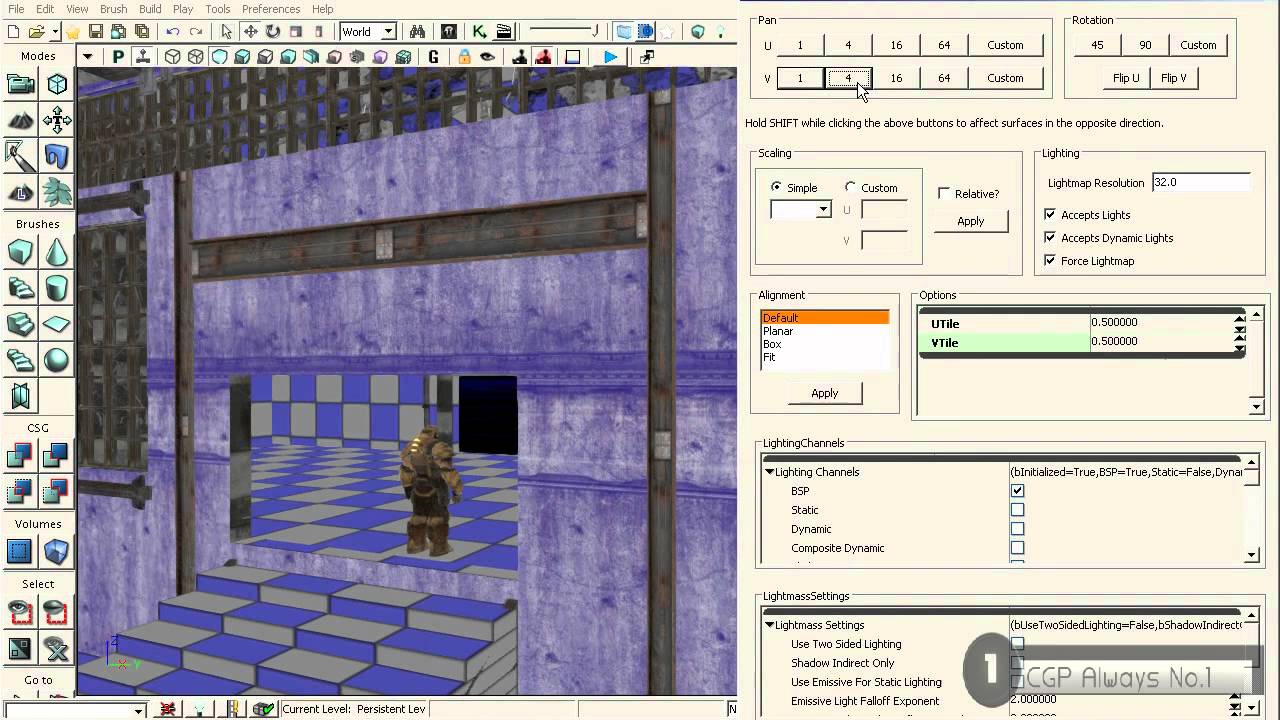Click the viewport eye show-flags icon
The width and height of the screenshot is (1280, 720).
click(487, 57)
